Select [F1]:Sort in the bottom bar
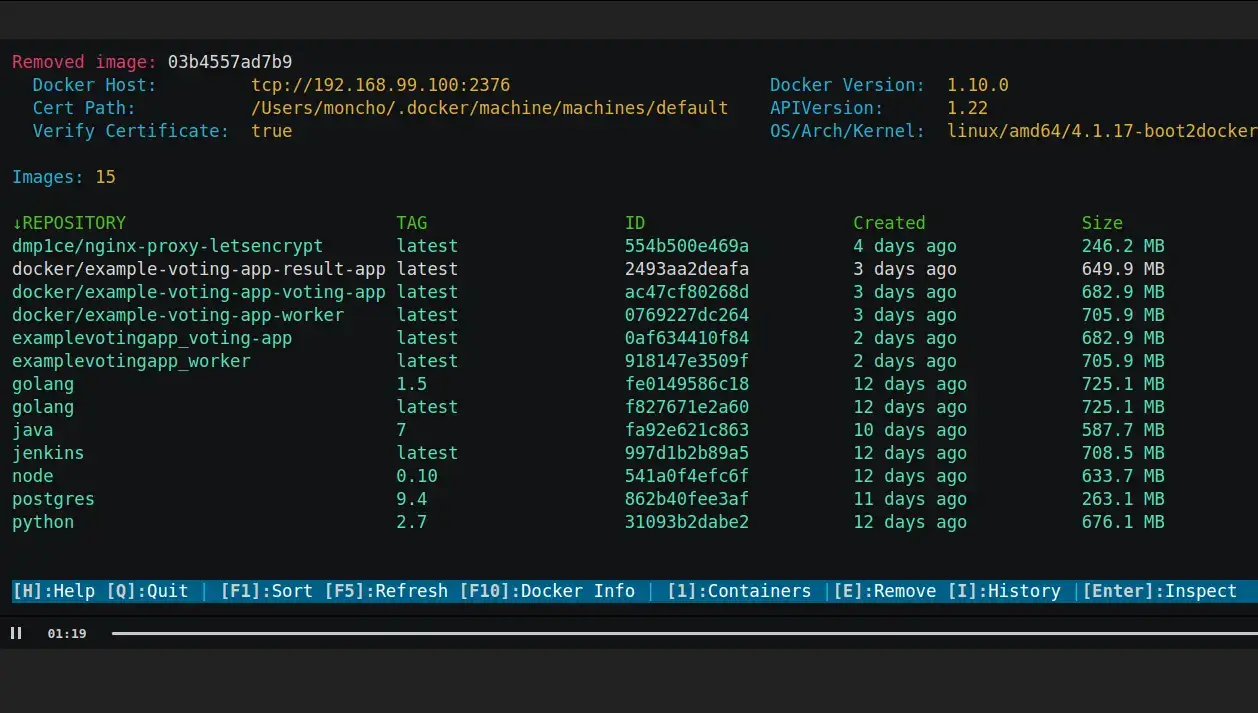 267,591
